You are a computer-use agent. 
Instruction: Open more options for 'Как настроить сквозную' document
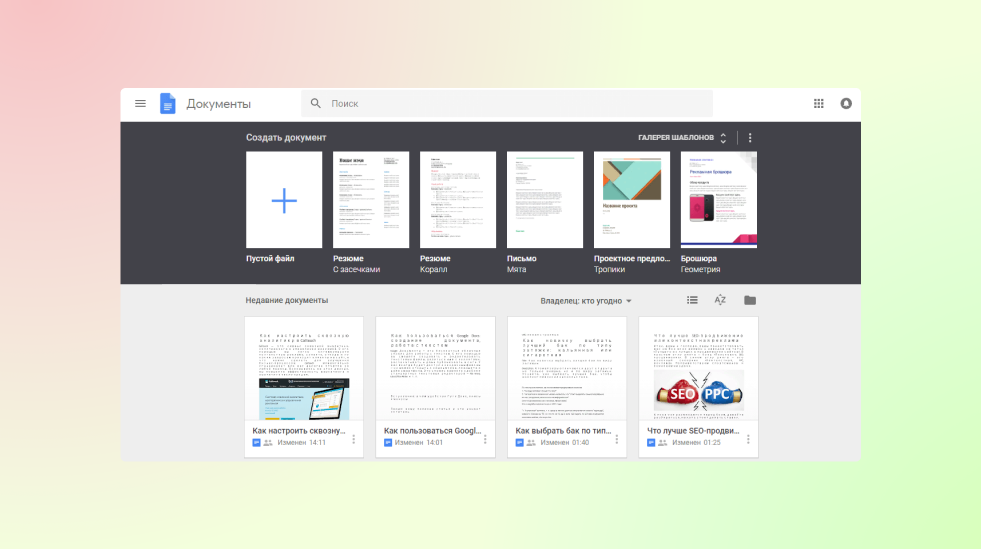pos(353,439)
